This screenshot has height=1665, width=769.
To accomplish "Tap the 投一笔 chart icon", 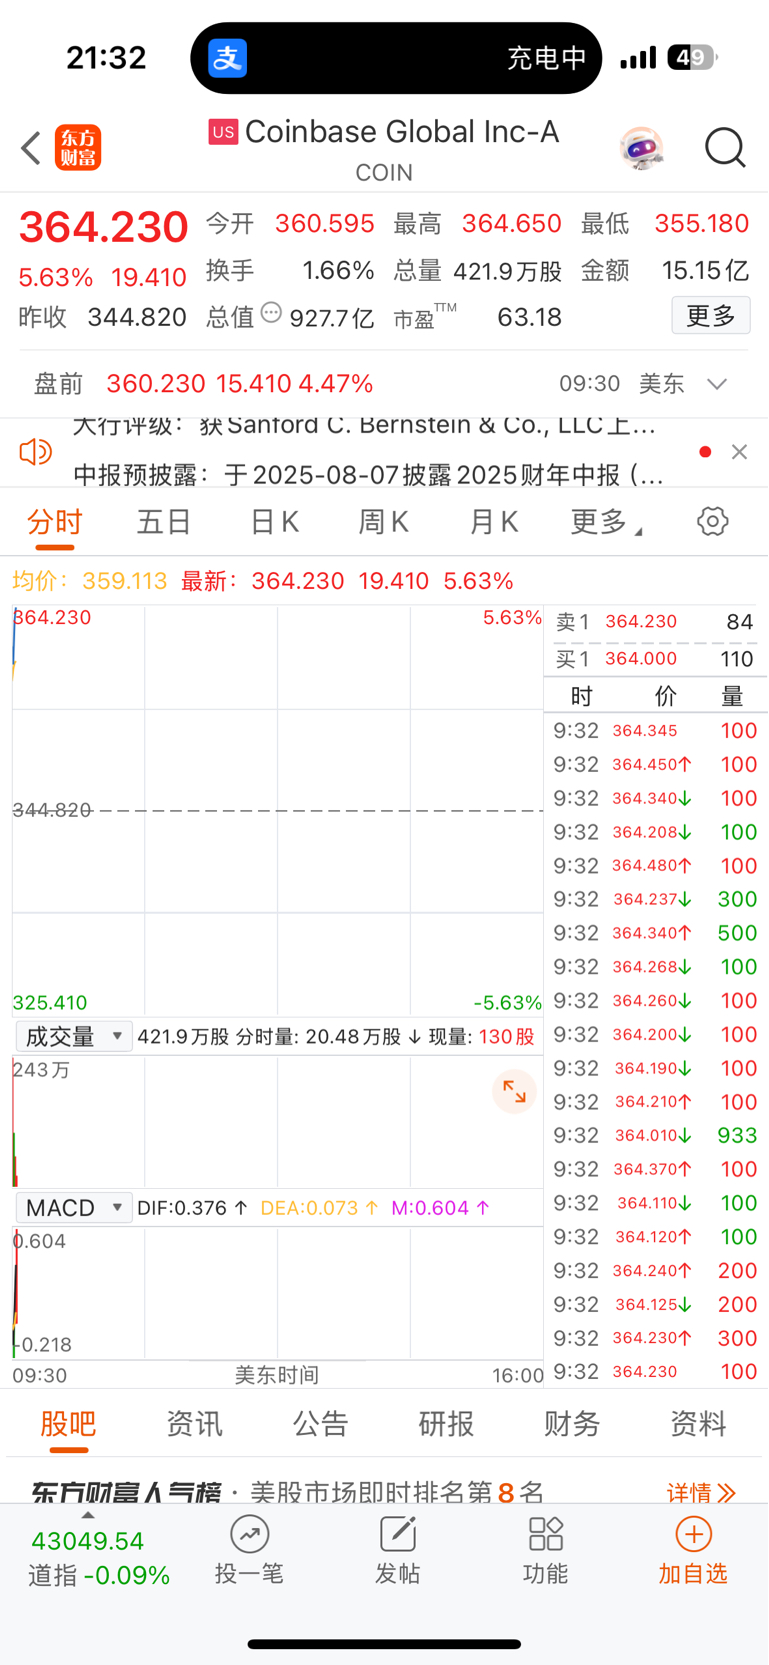I will coord(250,1534).
